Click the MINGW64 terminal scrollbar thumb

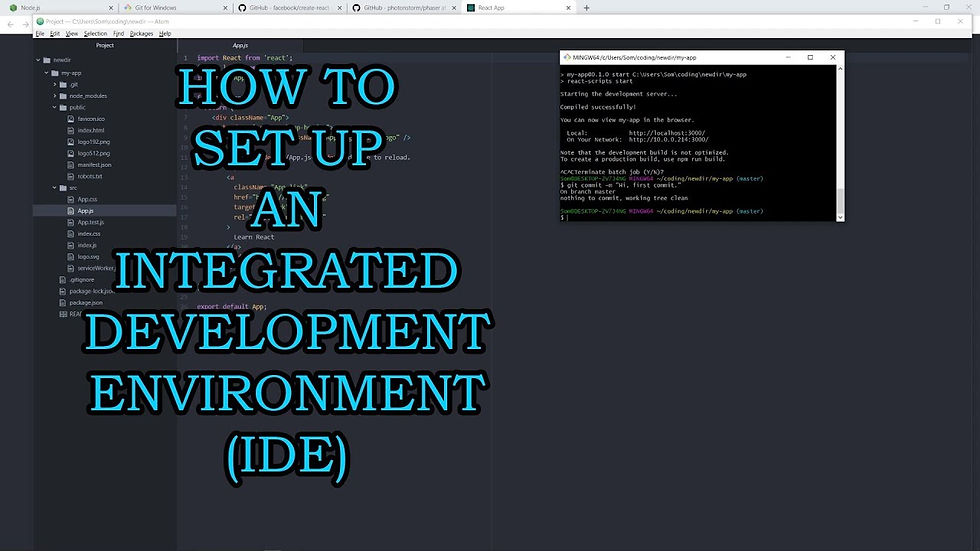pyautogui.click(x=840, y=200)
